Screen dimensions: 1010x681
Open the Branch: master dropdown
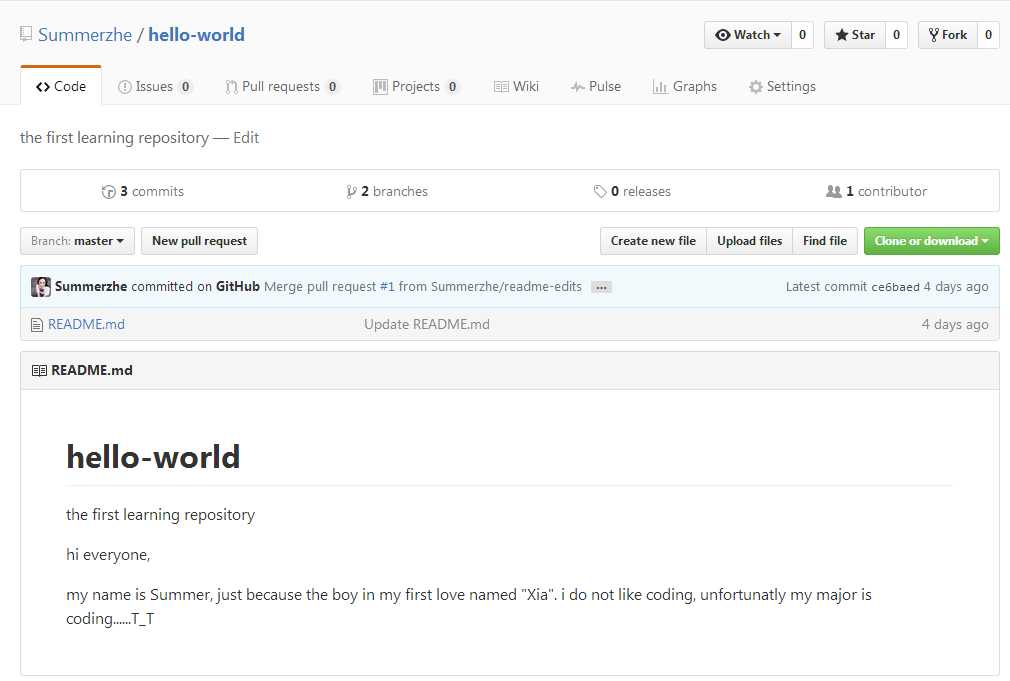77,241
